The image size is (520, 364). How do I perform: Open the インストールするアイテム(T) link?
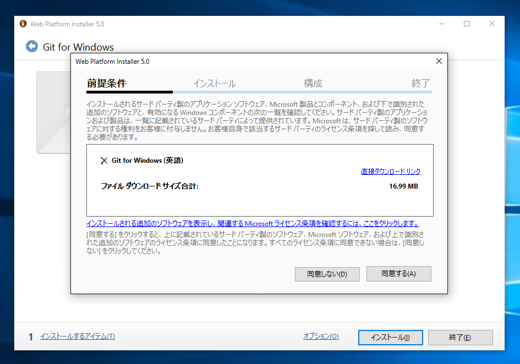[78, 336]
